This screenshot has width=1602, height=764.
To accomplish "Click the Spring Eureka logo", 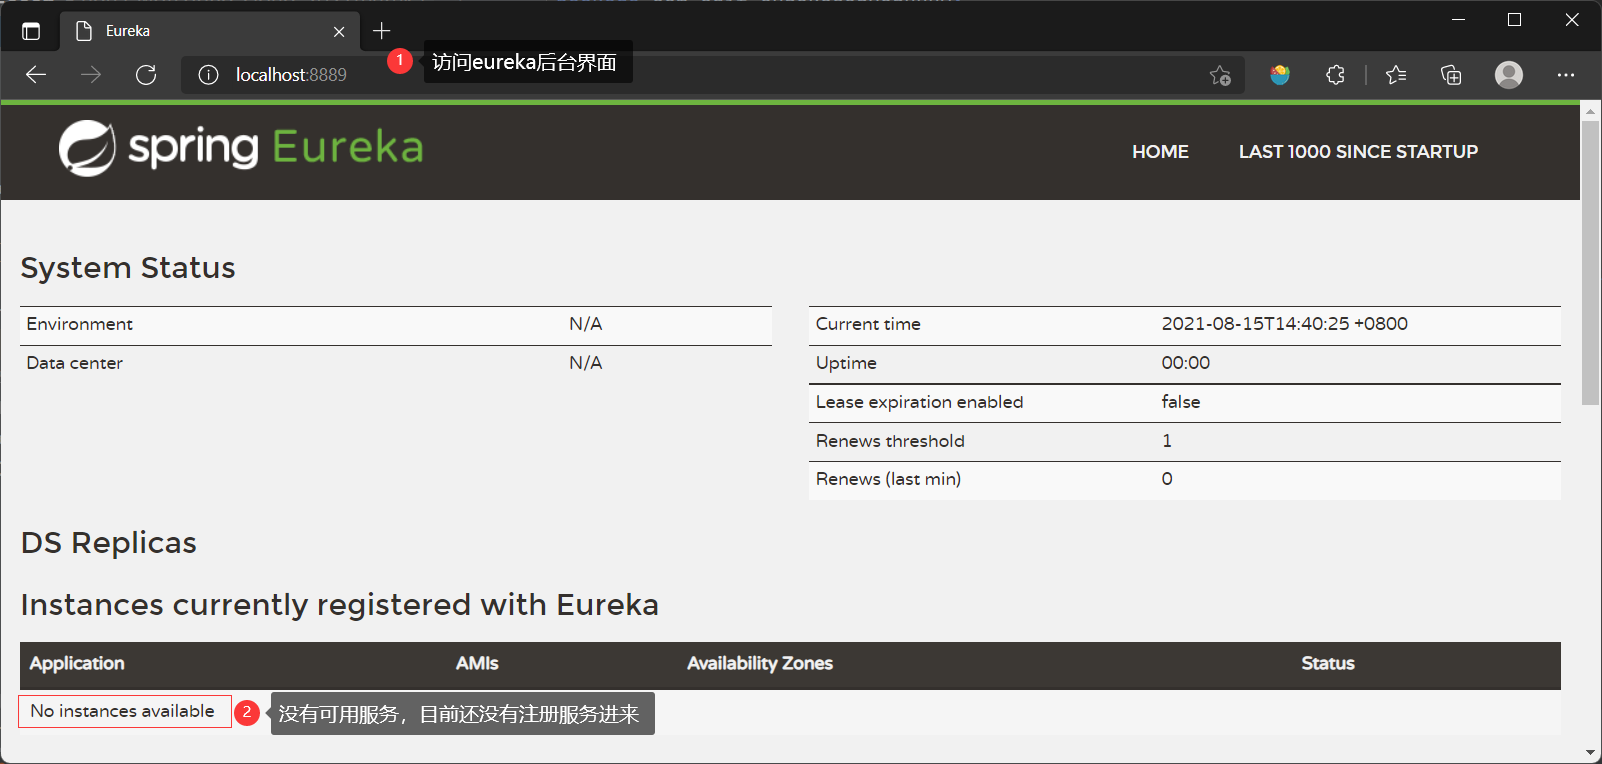I will click(241, 148).
